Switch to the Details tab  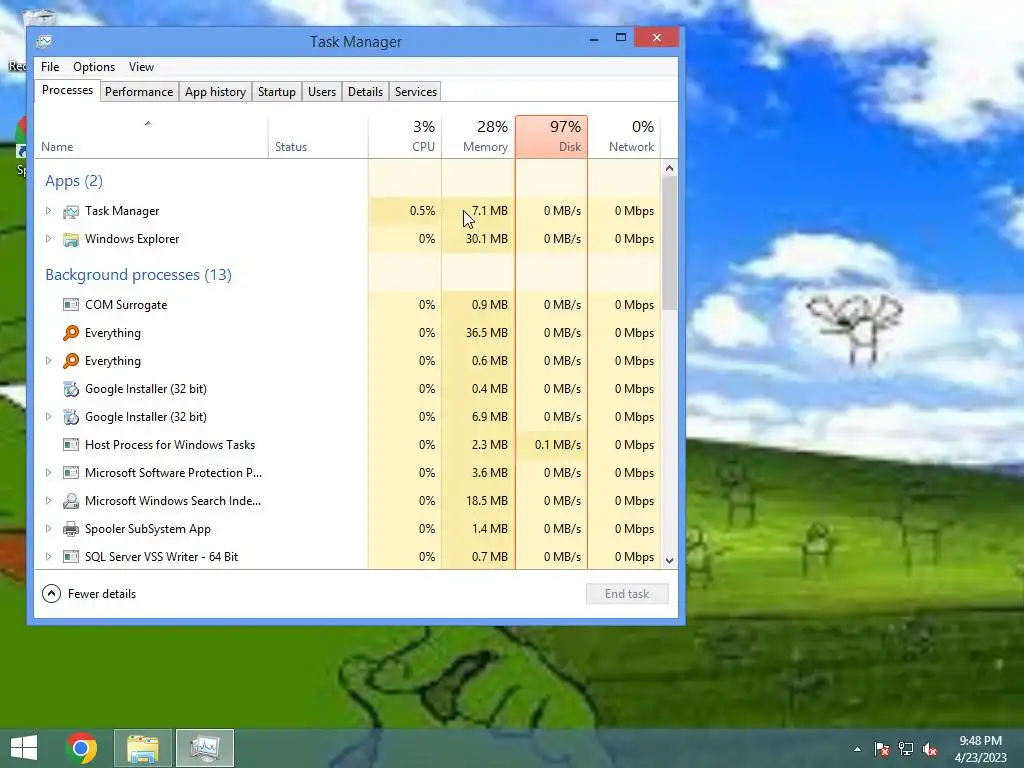tap(365, 92)
